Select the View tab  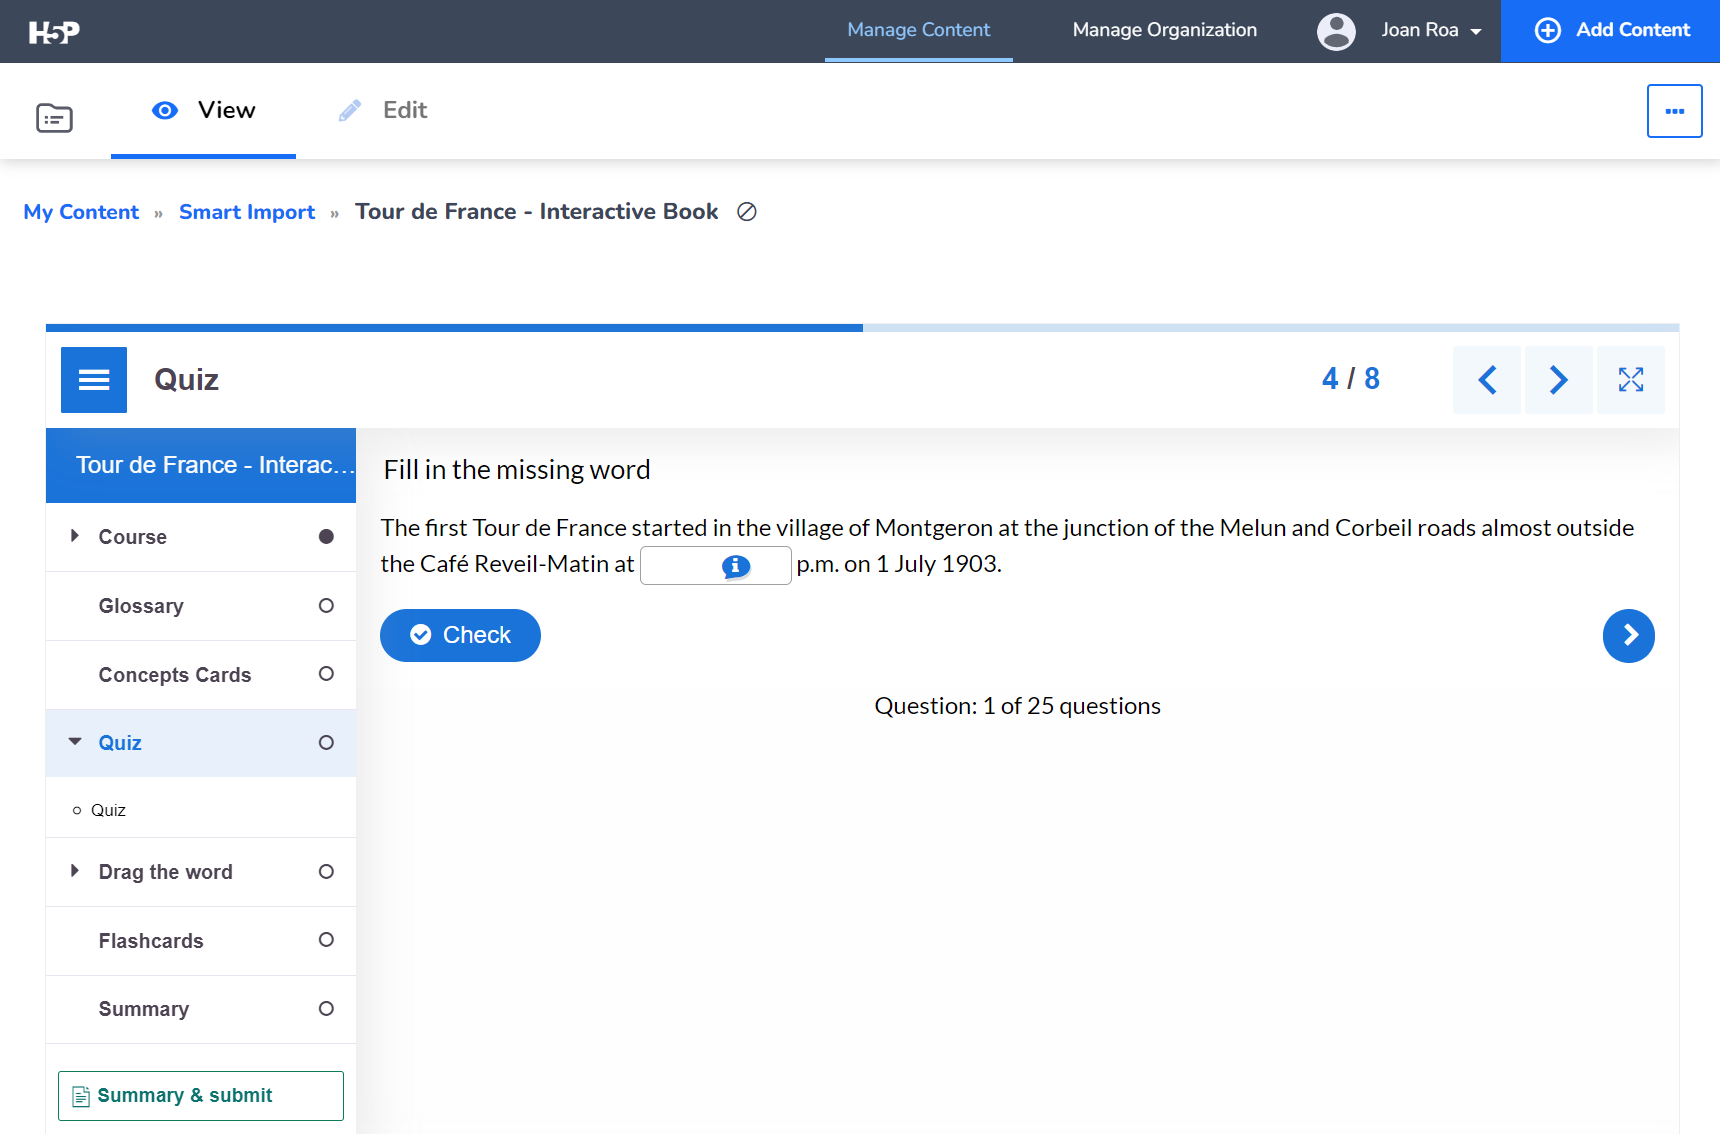204,110
